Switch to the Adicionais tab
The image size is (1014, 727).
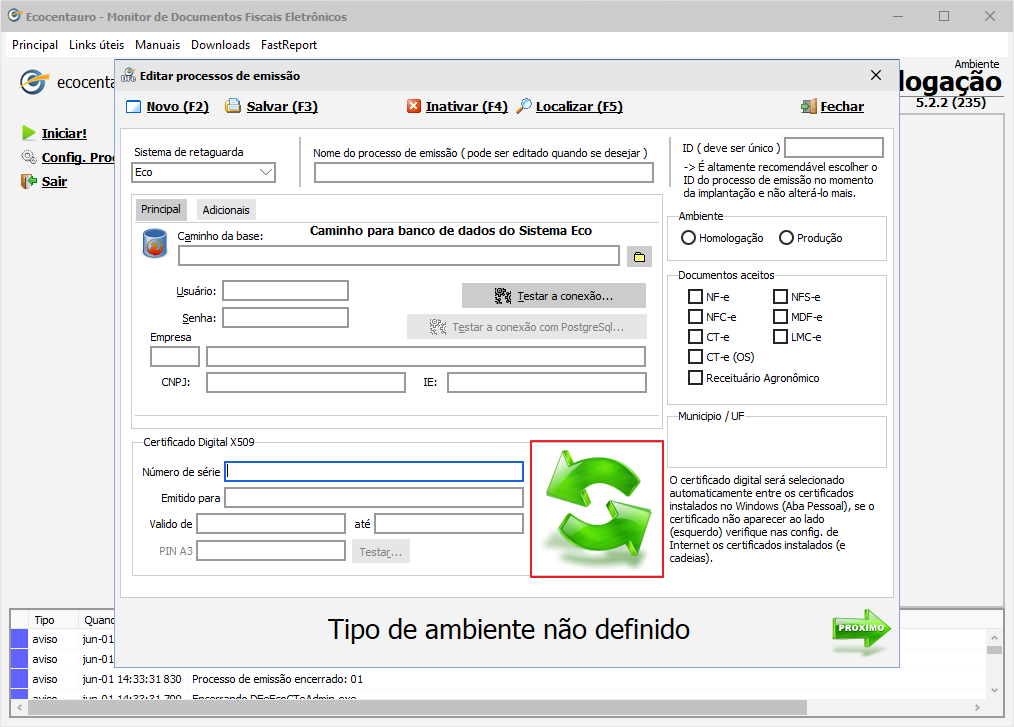pos(226,210)
